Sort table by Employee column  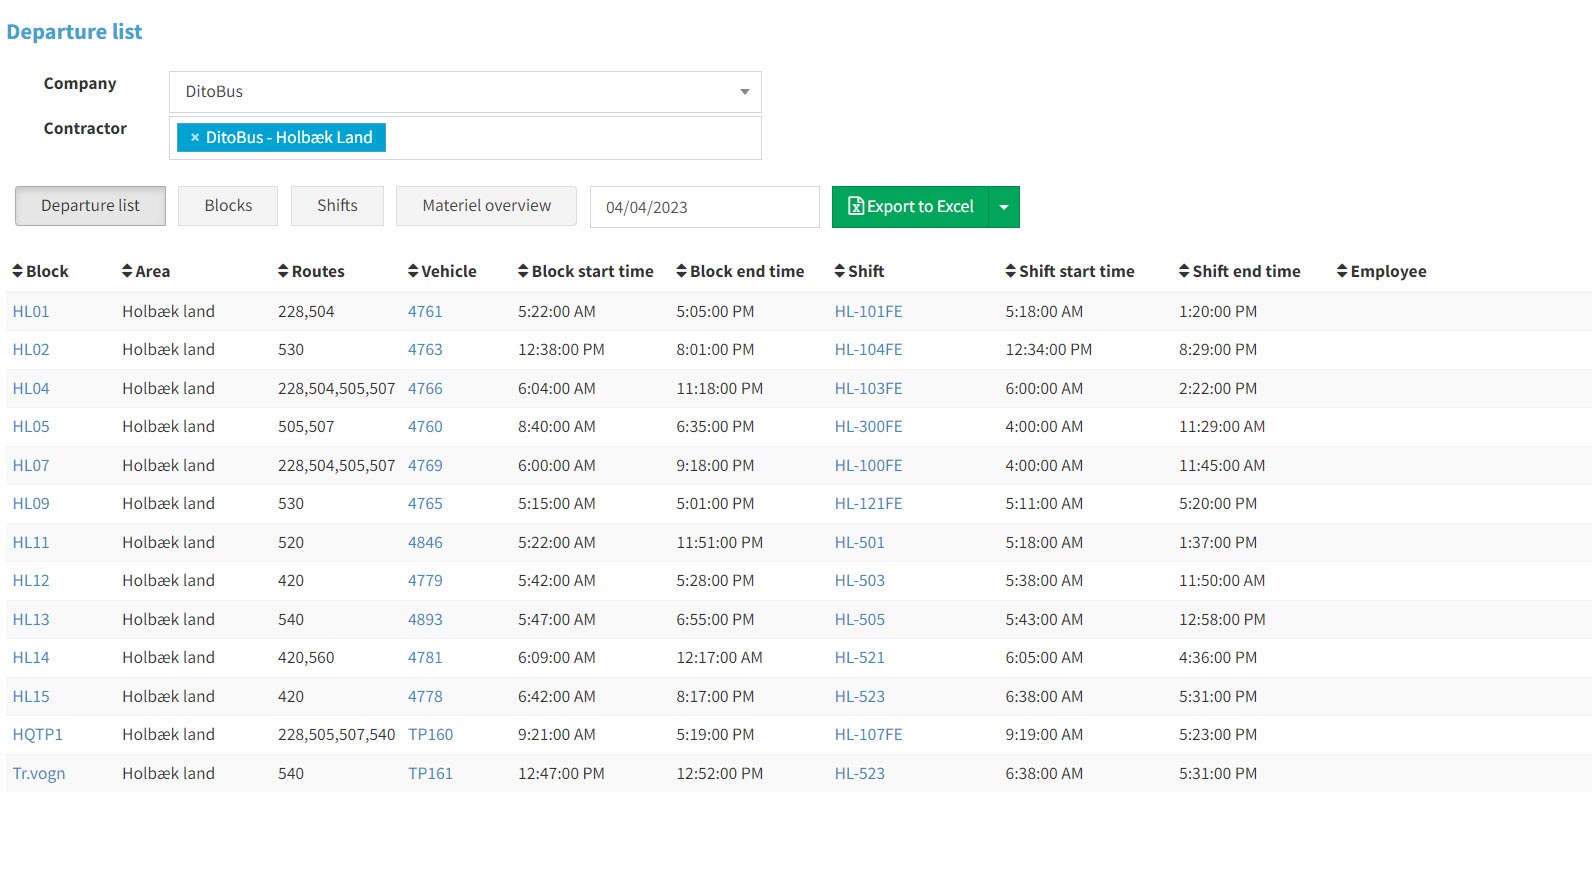coord(1382,271)
